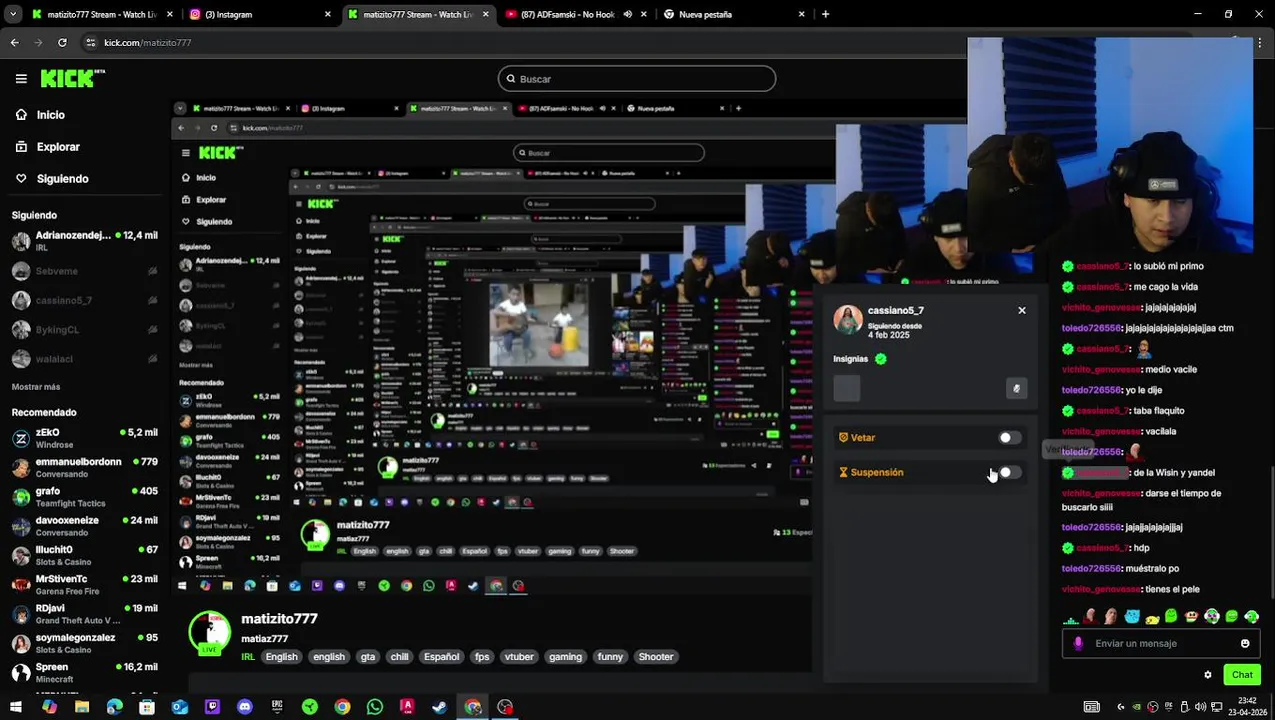Click chat message 'lo subió mi primo'
The height and width of the screenshot is (720, 1275).
coord(1168,266)
